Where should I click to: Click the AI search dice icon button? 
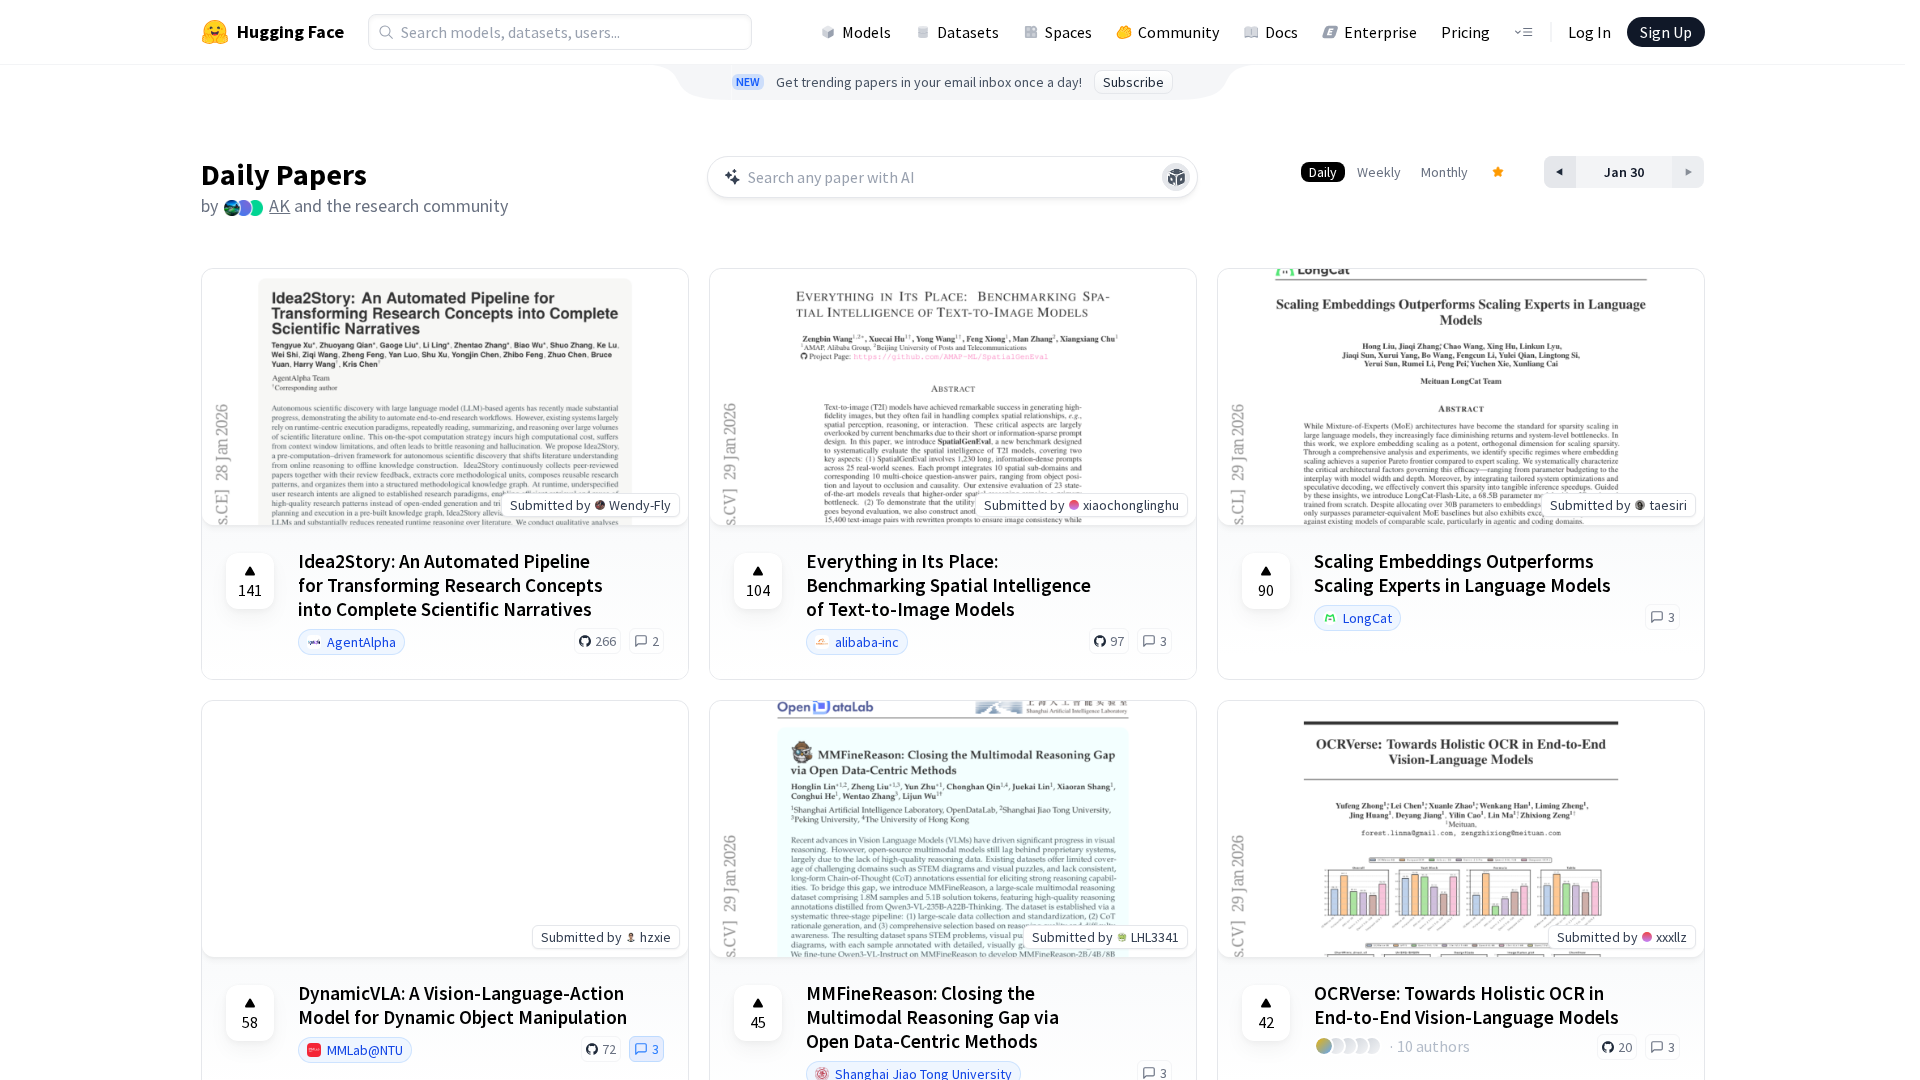[x=1176, y=177]
